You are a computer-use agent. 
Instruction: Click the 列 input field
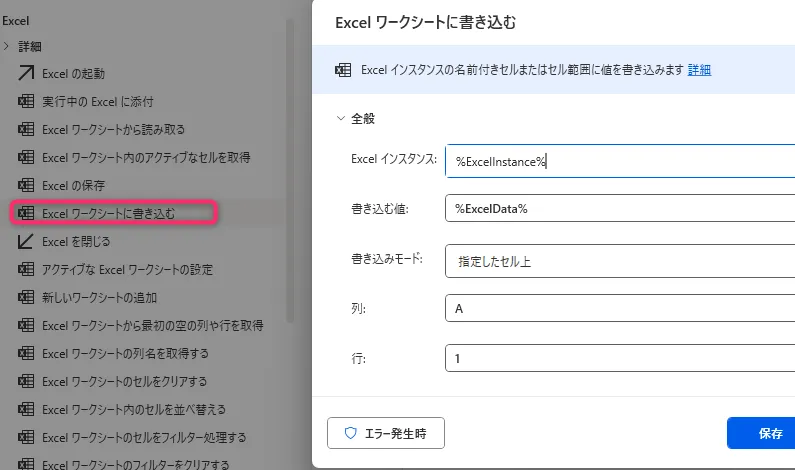click(x=620, y=309)
